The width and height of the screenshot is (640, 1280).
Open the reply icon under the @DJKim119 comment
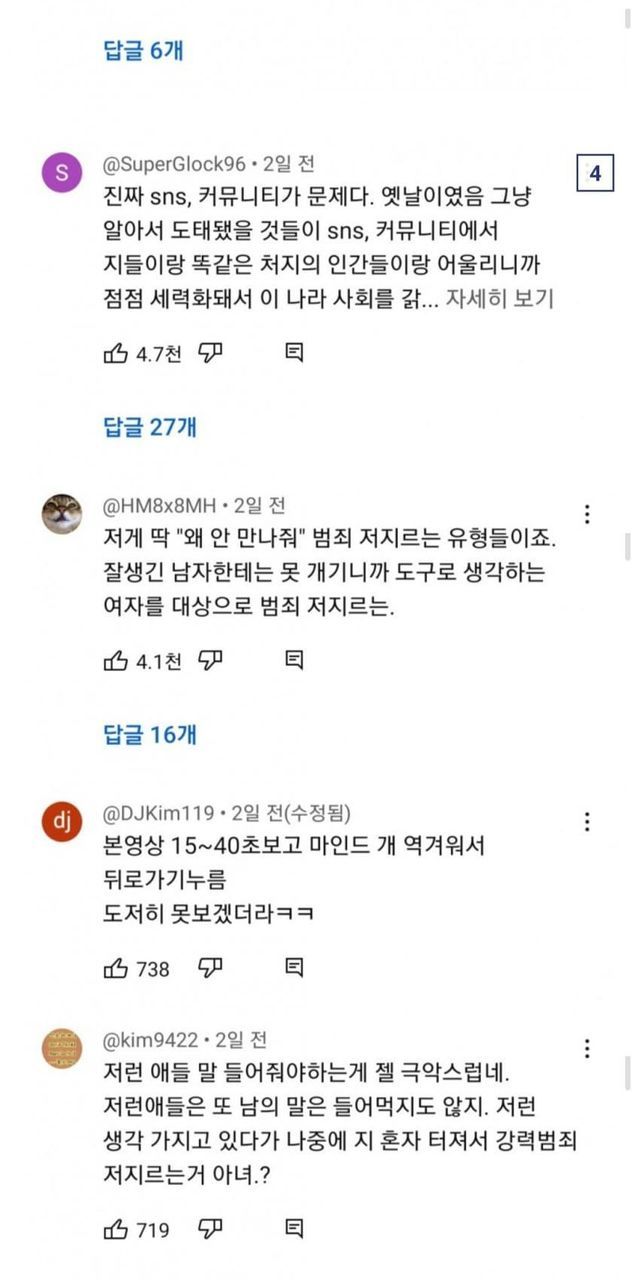coord(294,968)
